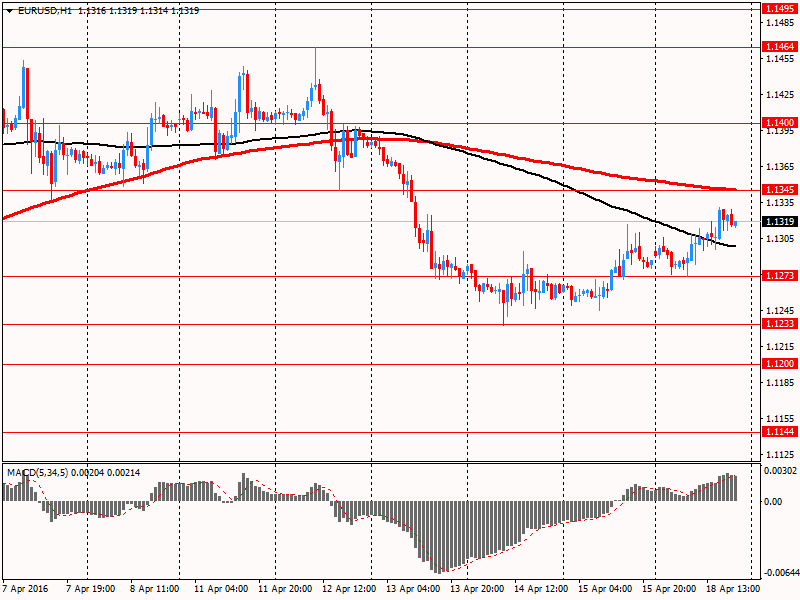Image resolution: width=800 pixels, height=600 pixels.
Task: Select the EURUSD,H1 chart title text
Action: point(45,10)
